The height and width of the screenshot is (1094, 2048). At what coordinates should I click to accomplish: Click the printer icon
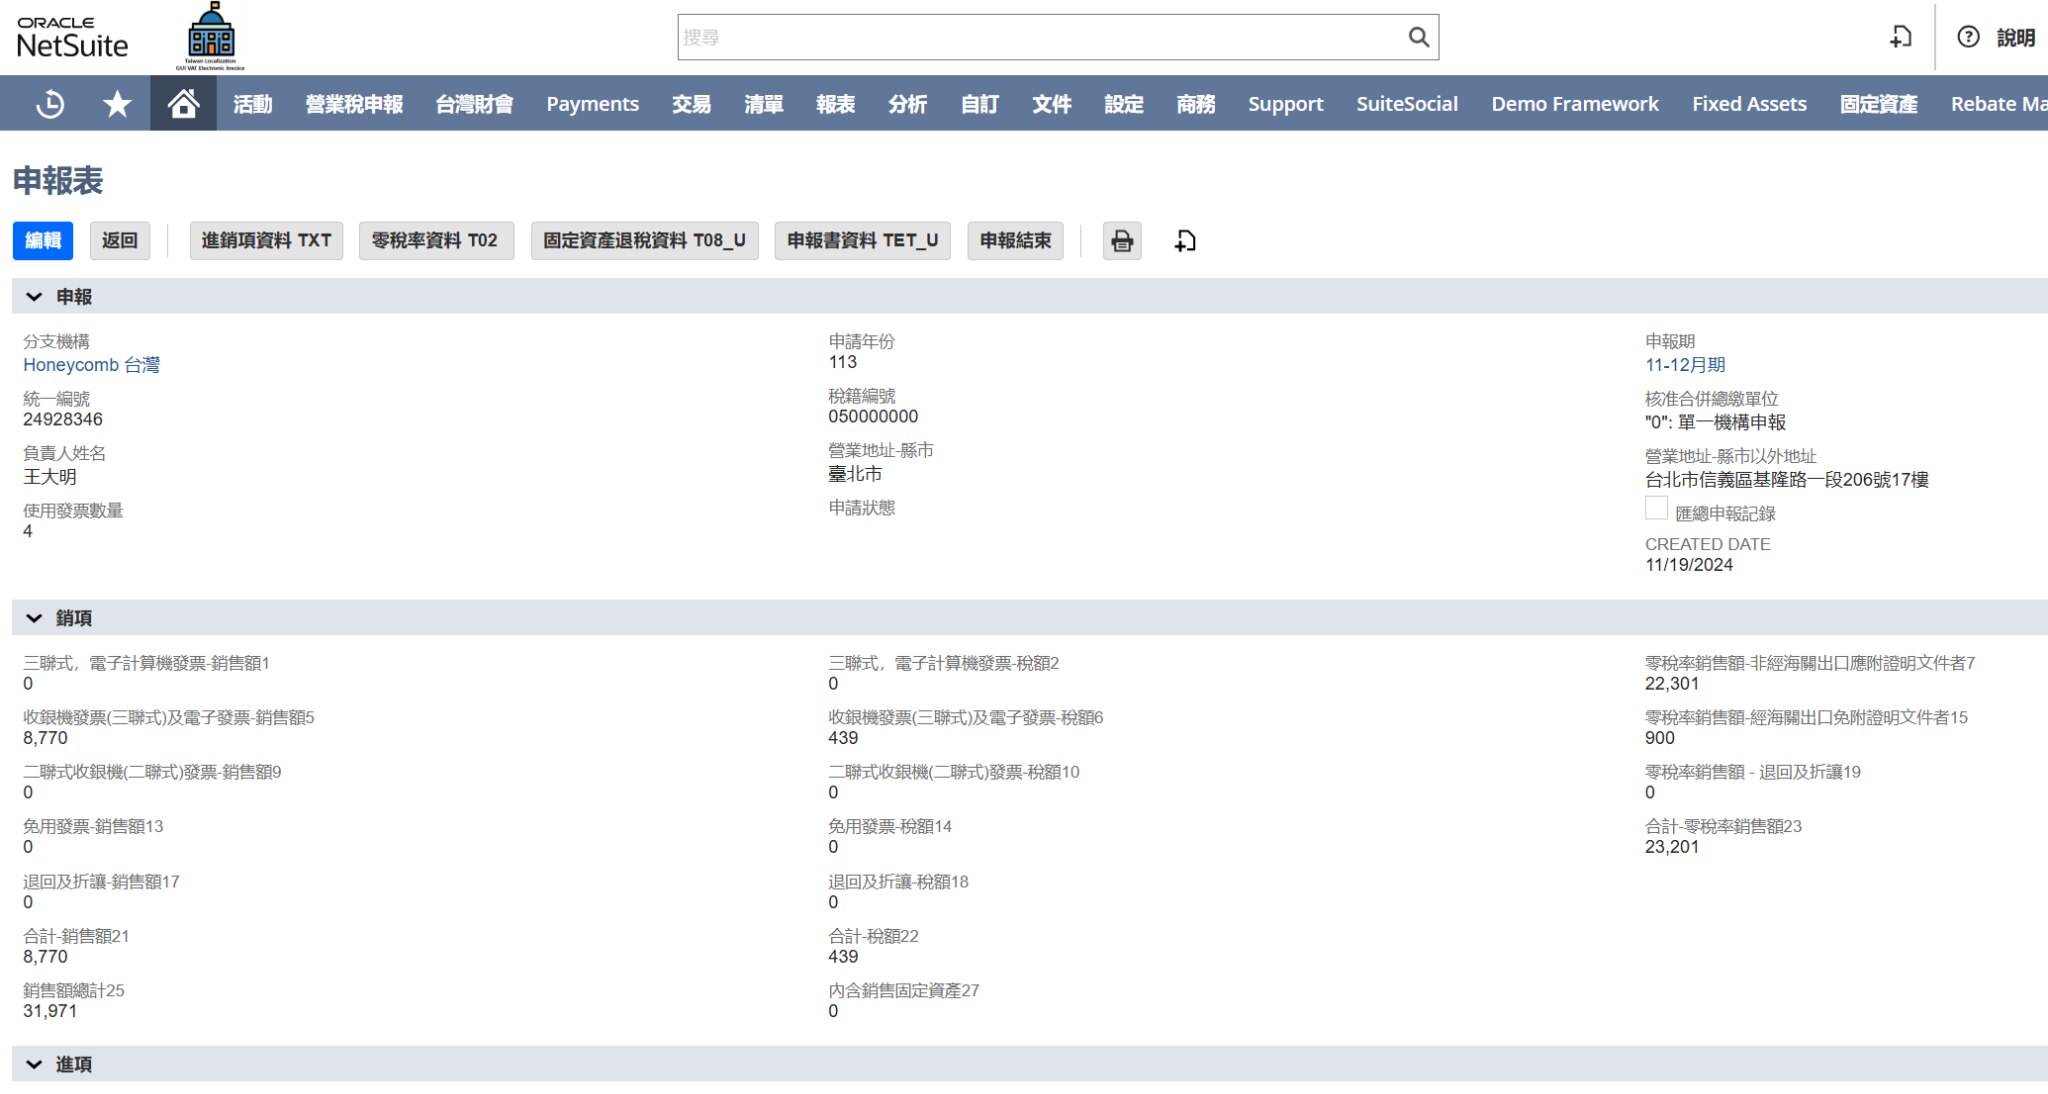pyautogui.click(x=1122, y=241)
